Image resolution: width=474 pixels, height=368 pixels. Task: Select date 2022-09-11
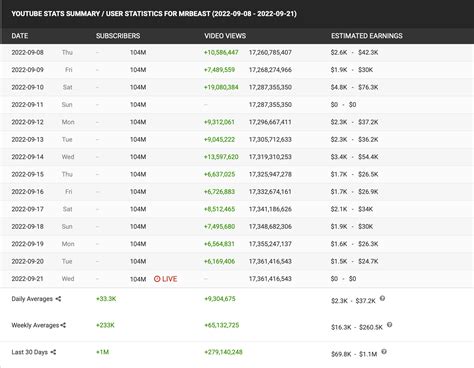tap(27, 105)
